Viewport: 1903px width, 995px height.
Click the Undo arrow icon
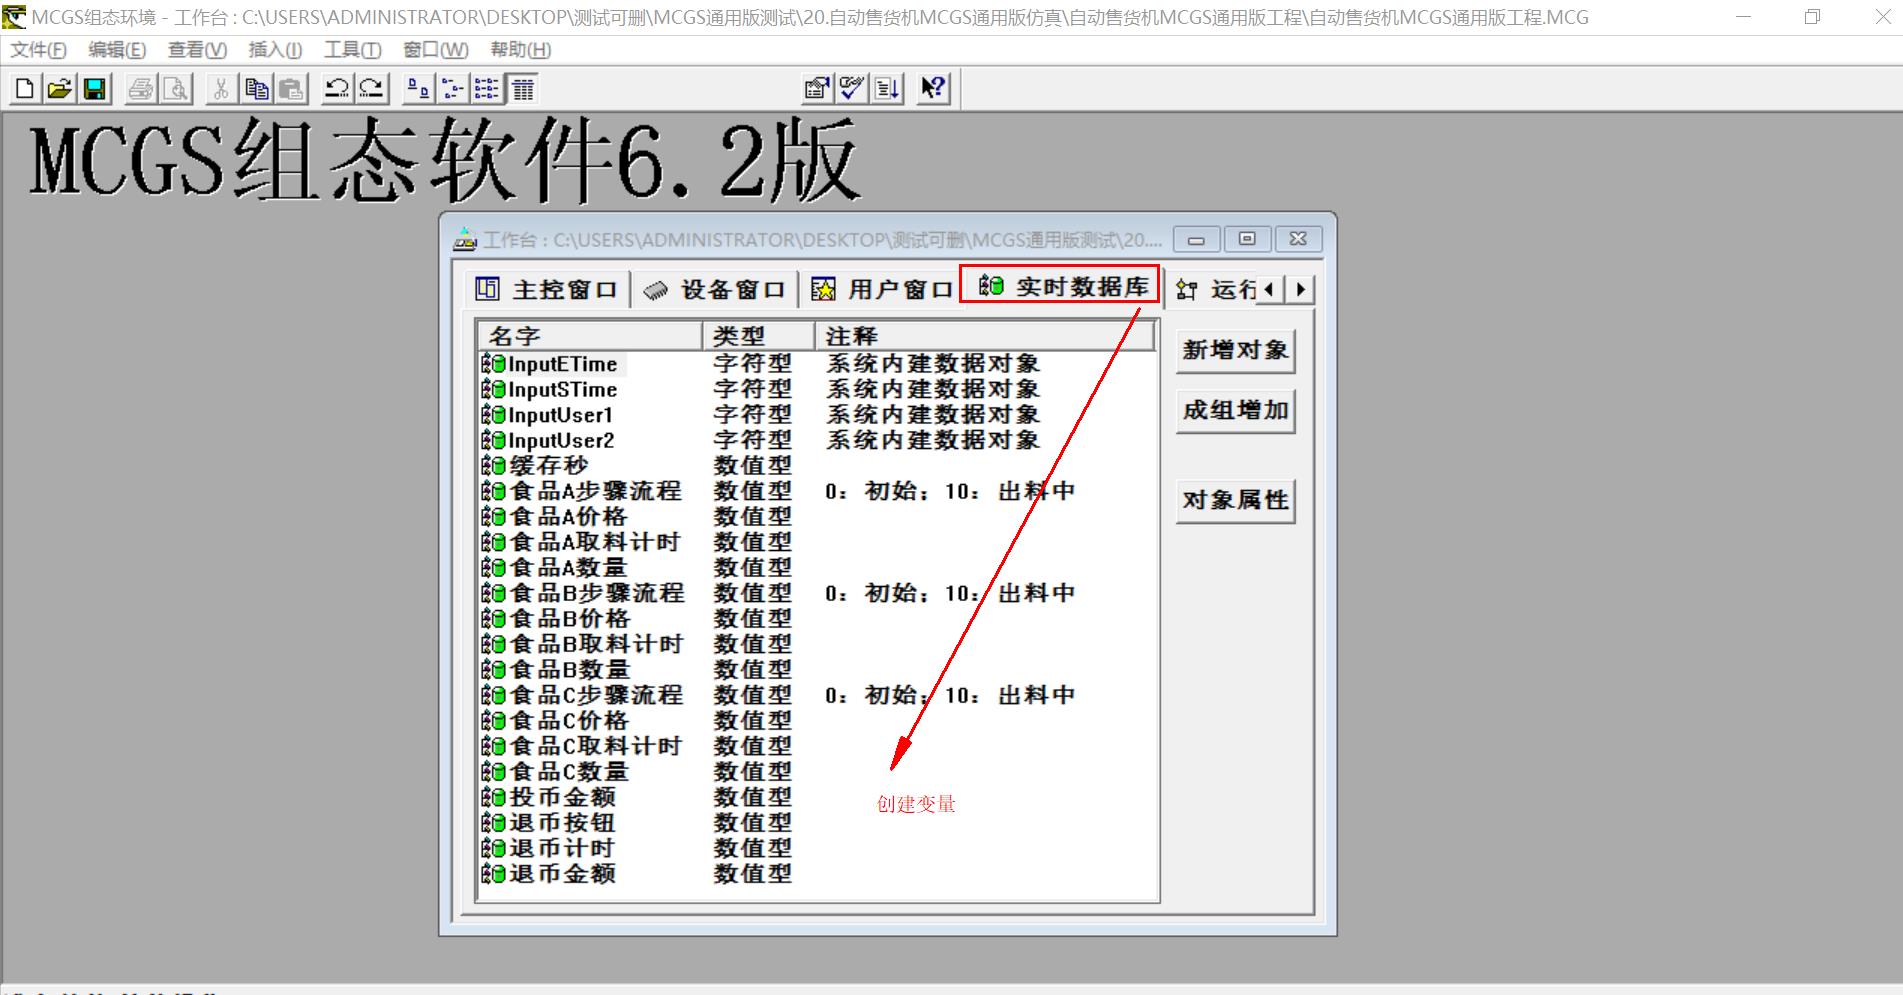[337, 89]
